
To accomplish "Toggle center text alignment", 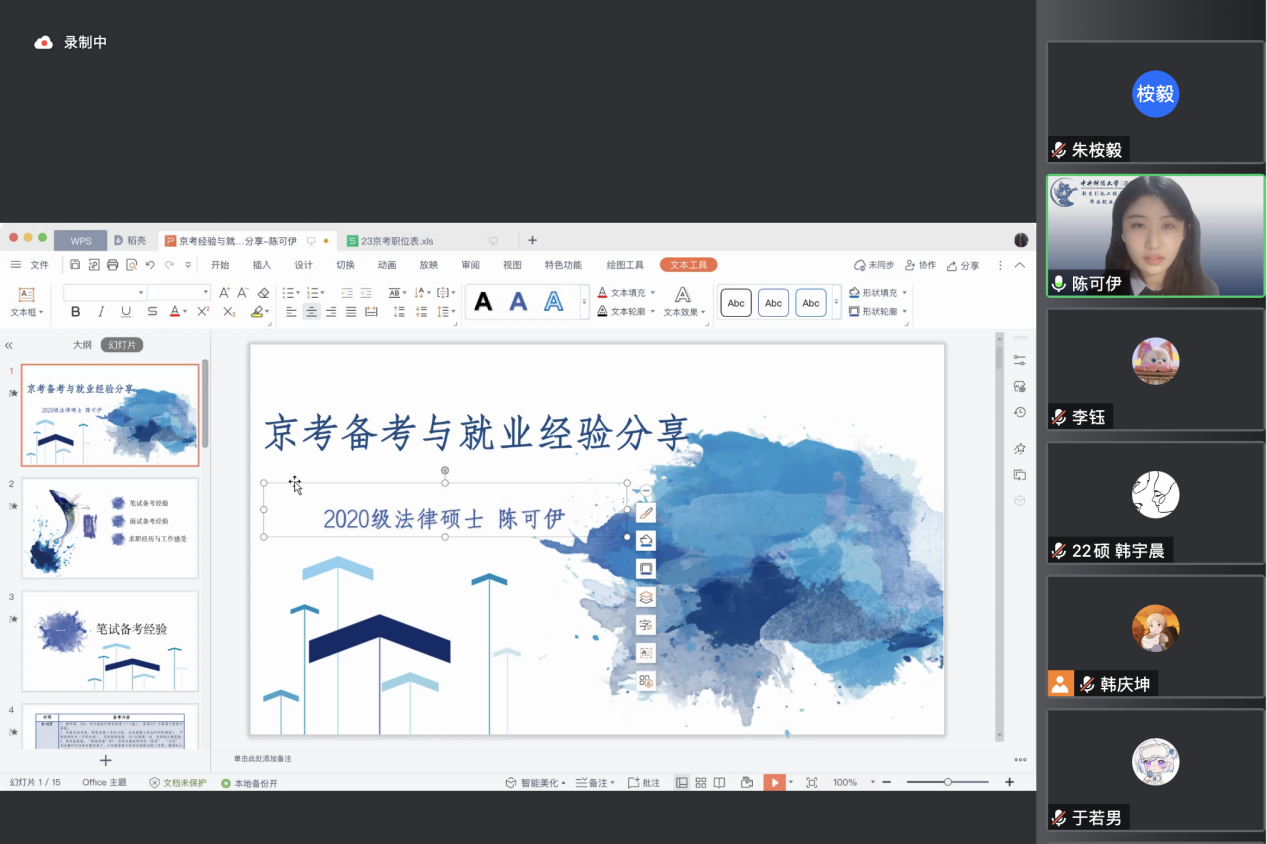I will [311, 312].
